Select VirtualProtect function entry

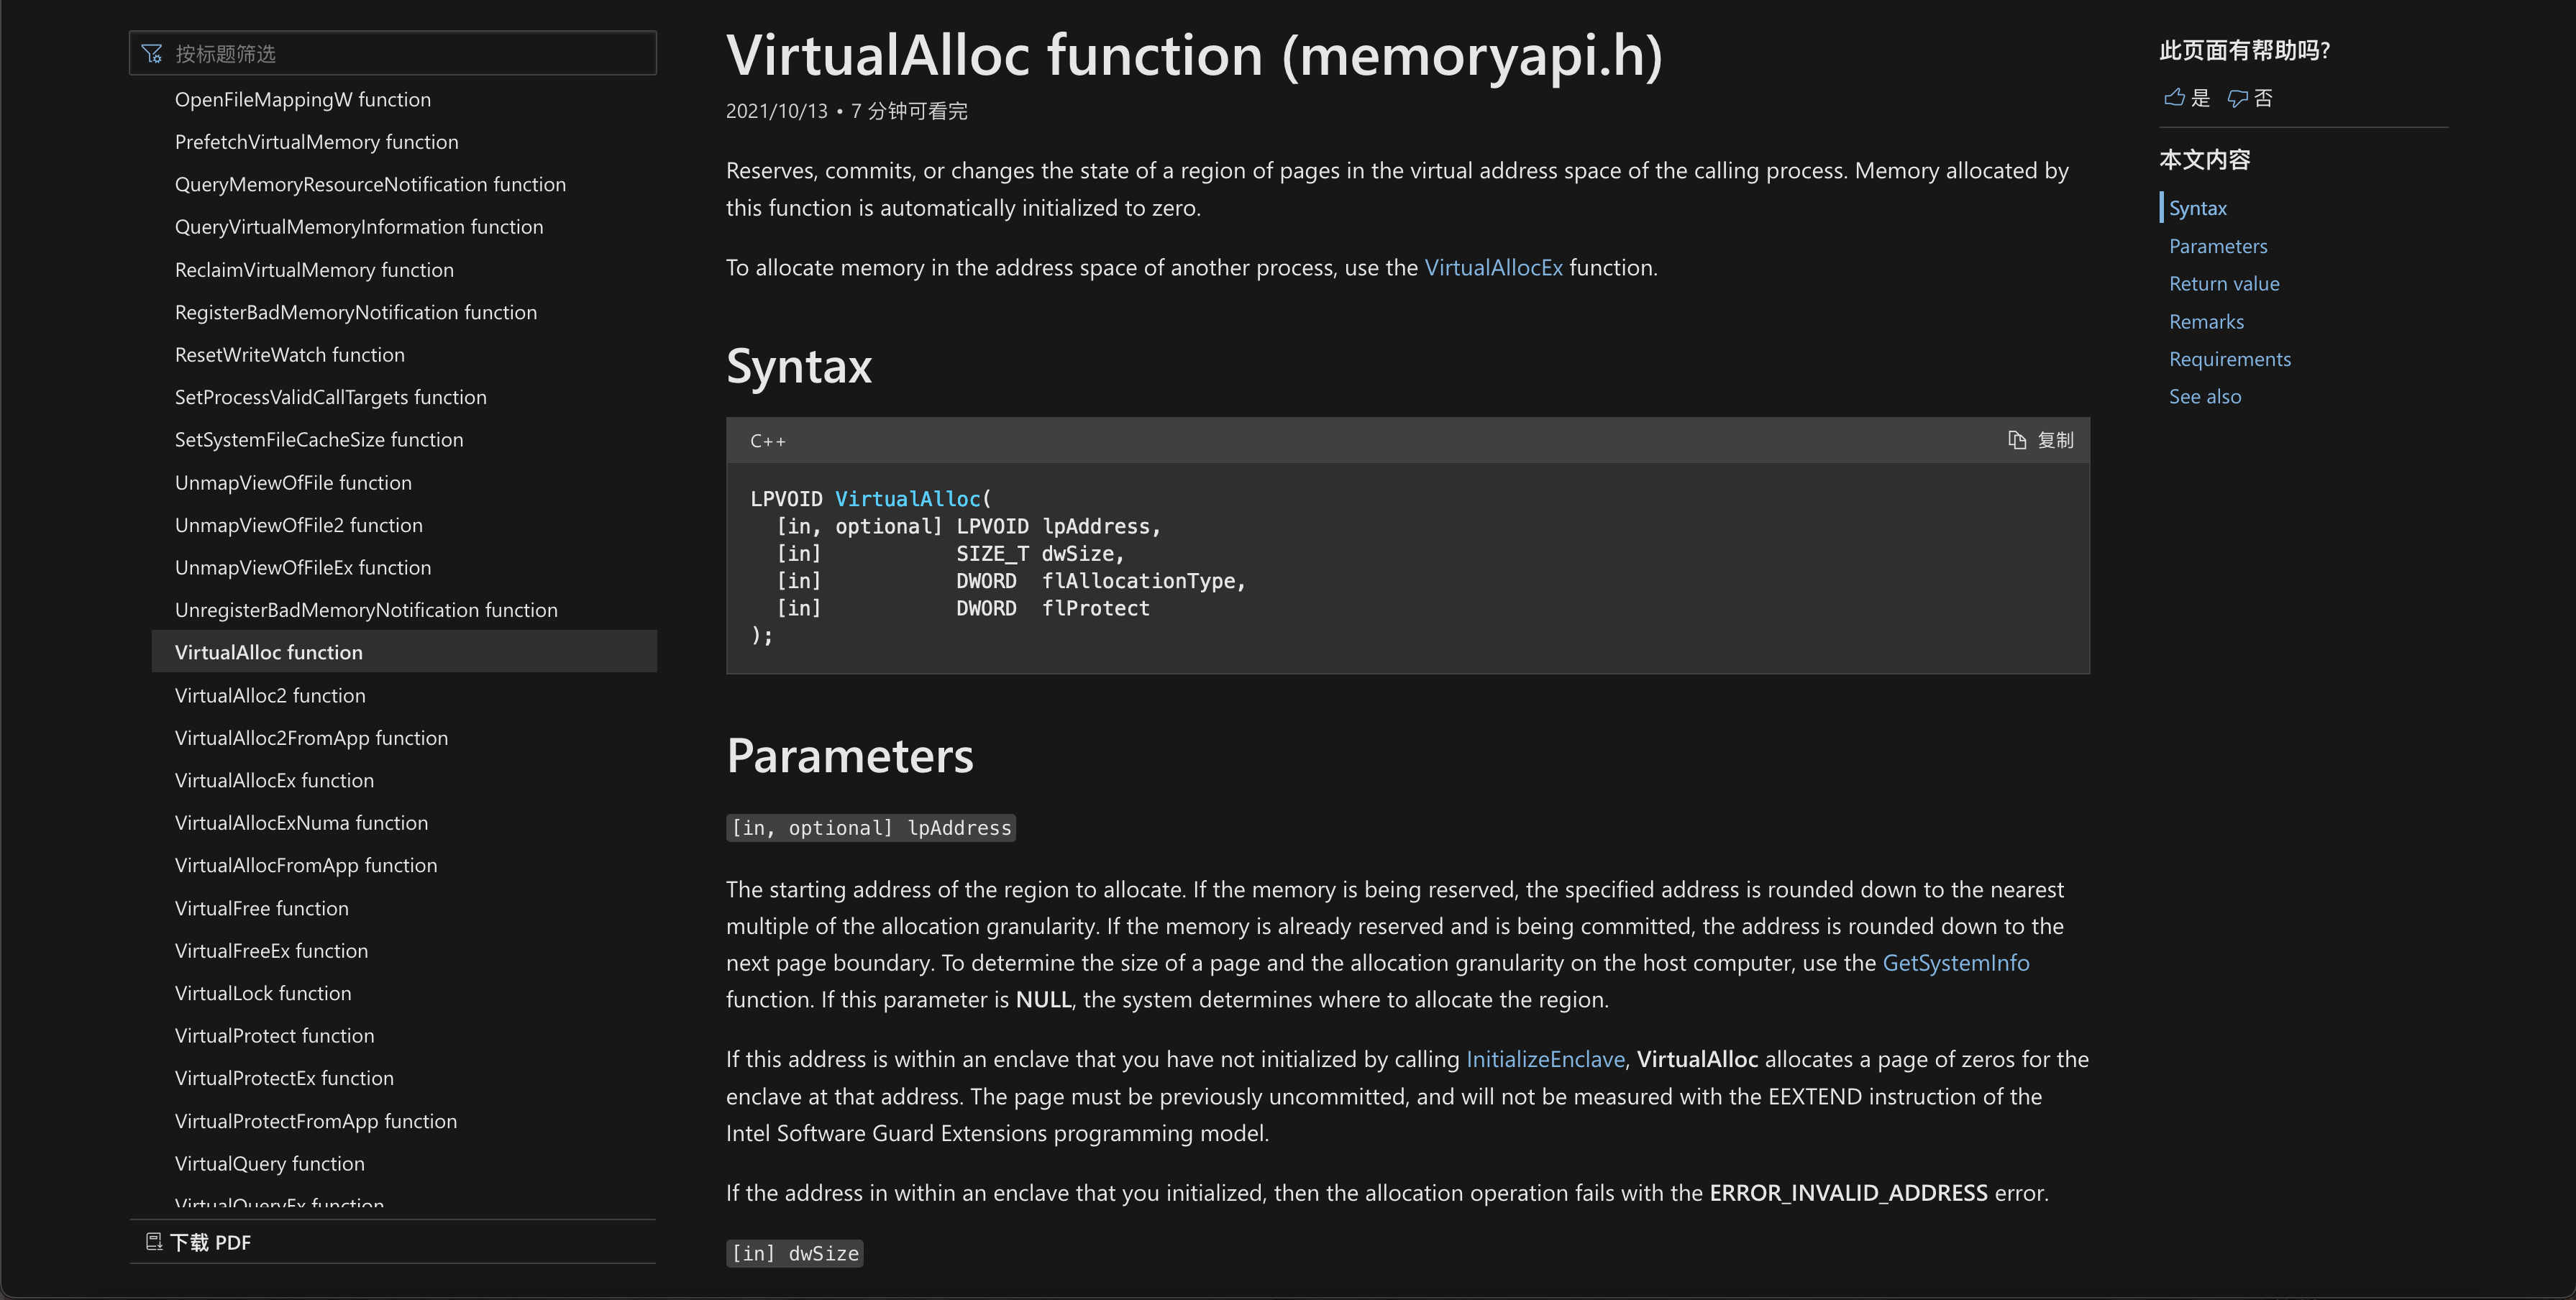(x=274, y=1035)
